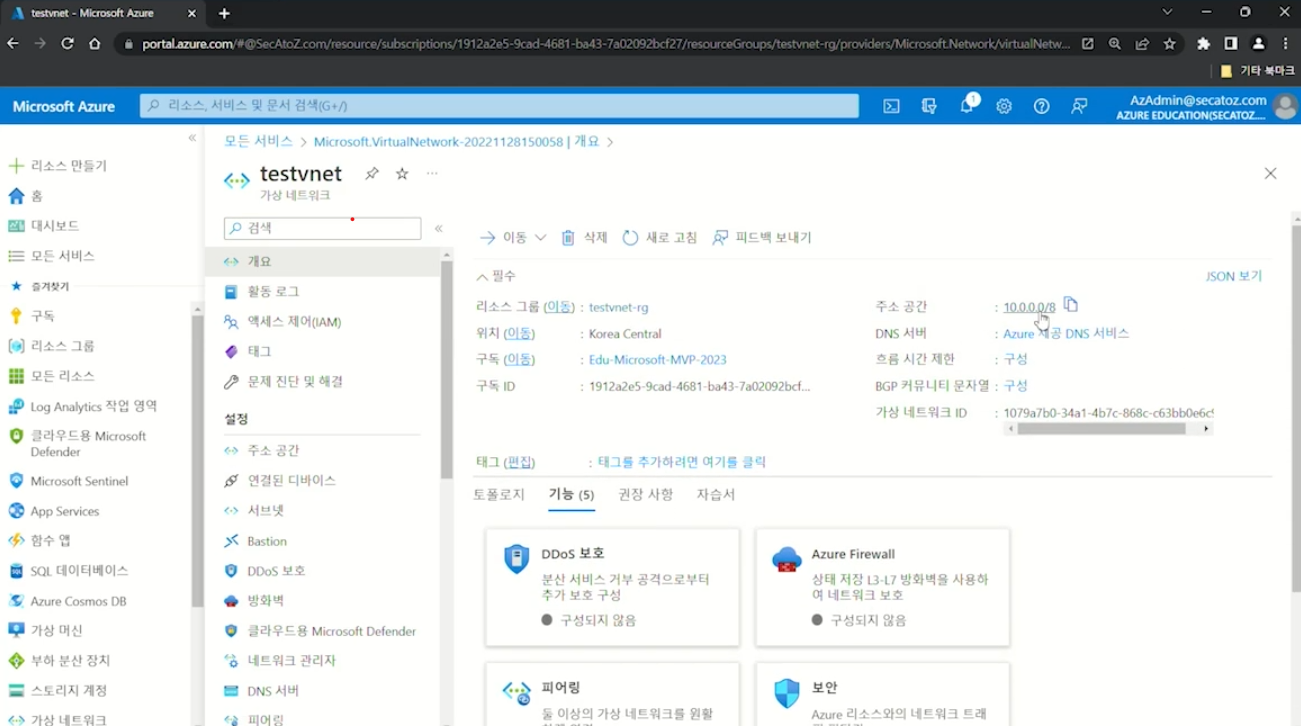Collapse the resource menu panel
Viewport: 1301px width, 726px height.
pyautogui.click(x=438, y=229)
